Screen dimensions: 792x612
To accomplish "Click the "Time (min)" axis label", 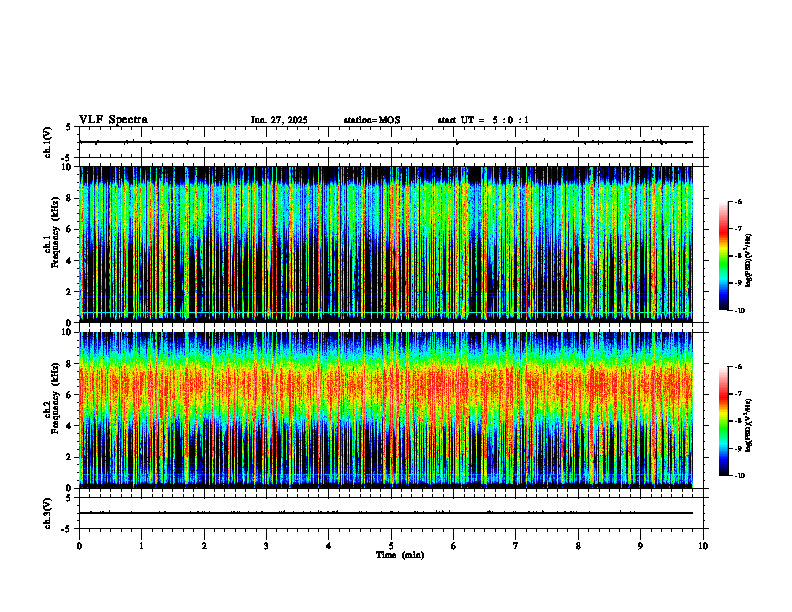I will 400,555.
